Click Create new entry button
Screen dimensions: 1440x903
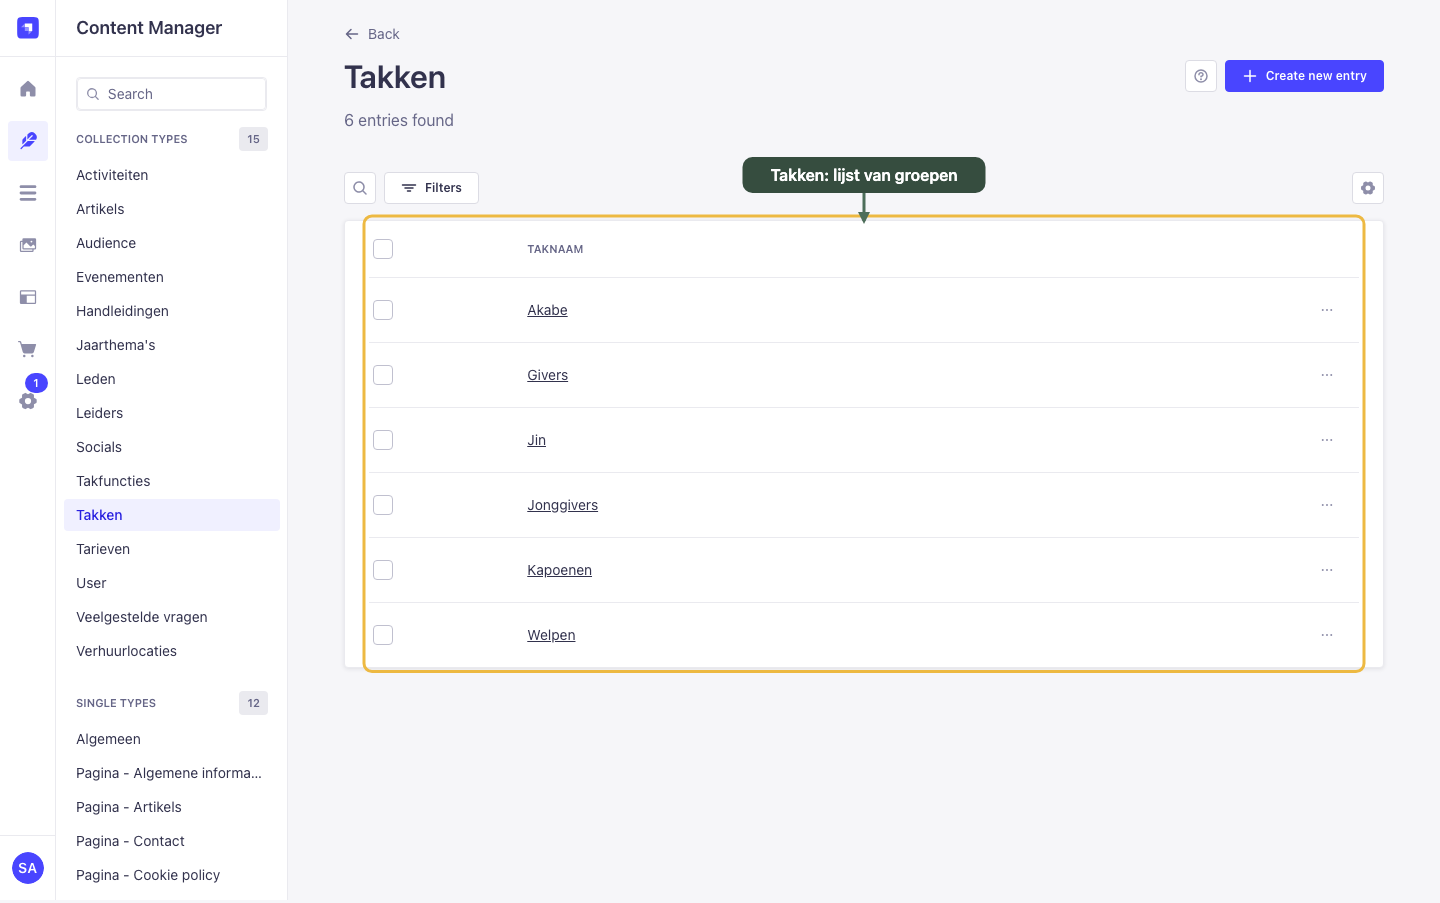(1304, 76)
